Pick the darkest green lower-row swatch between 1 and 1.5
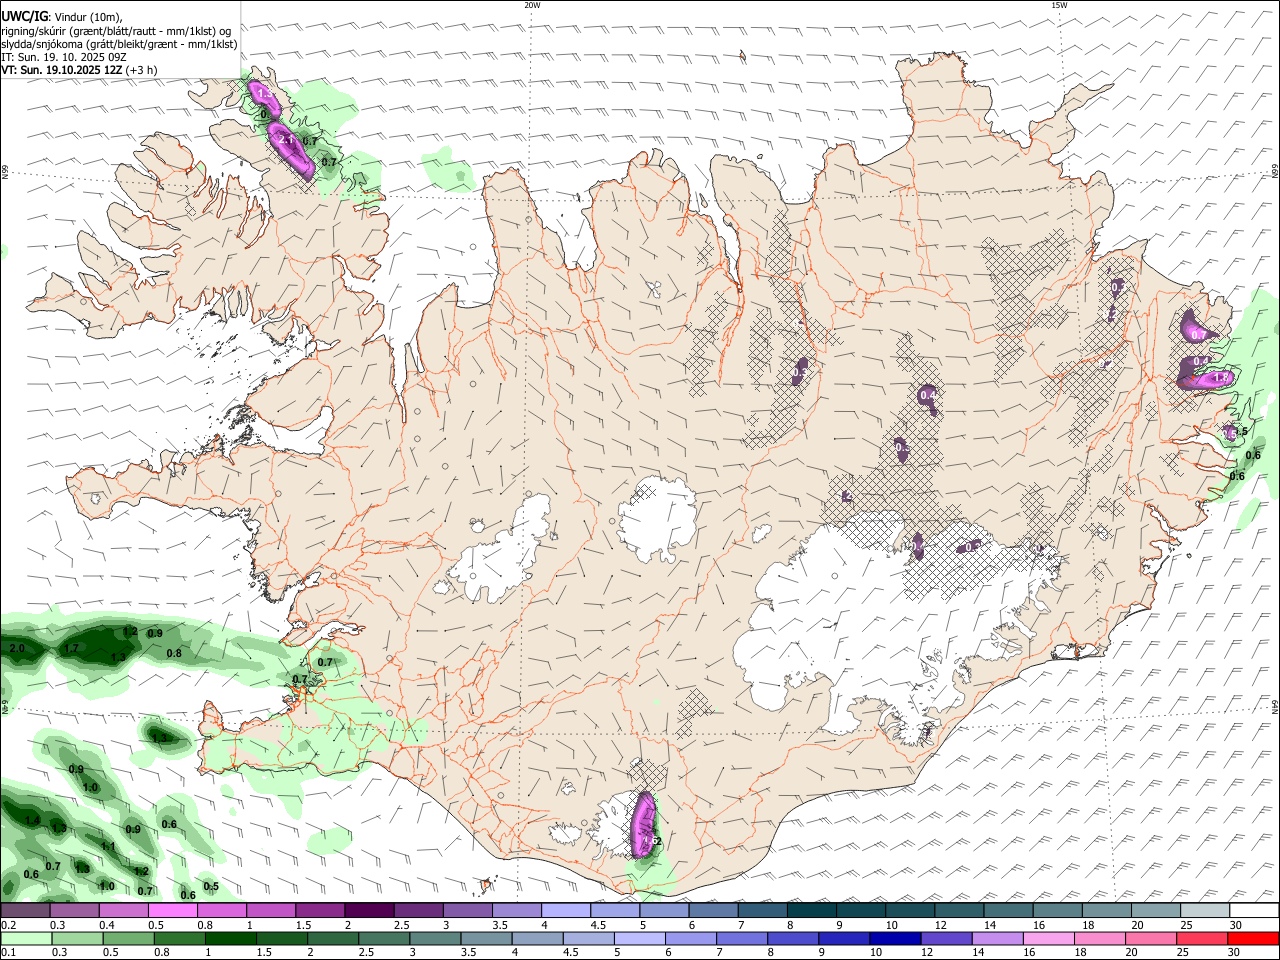This screenshot has width=1280, height=960. tap(230, 938)
